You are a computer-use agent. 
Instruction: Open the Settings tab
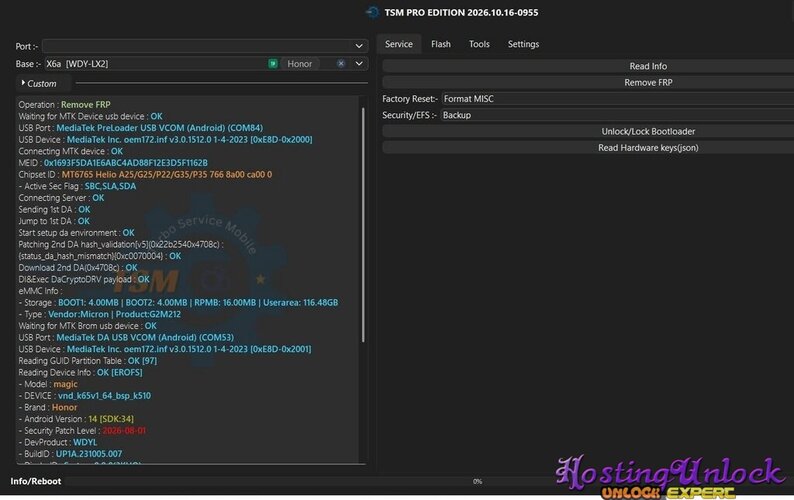coord(523,44)
